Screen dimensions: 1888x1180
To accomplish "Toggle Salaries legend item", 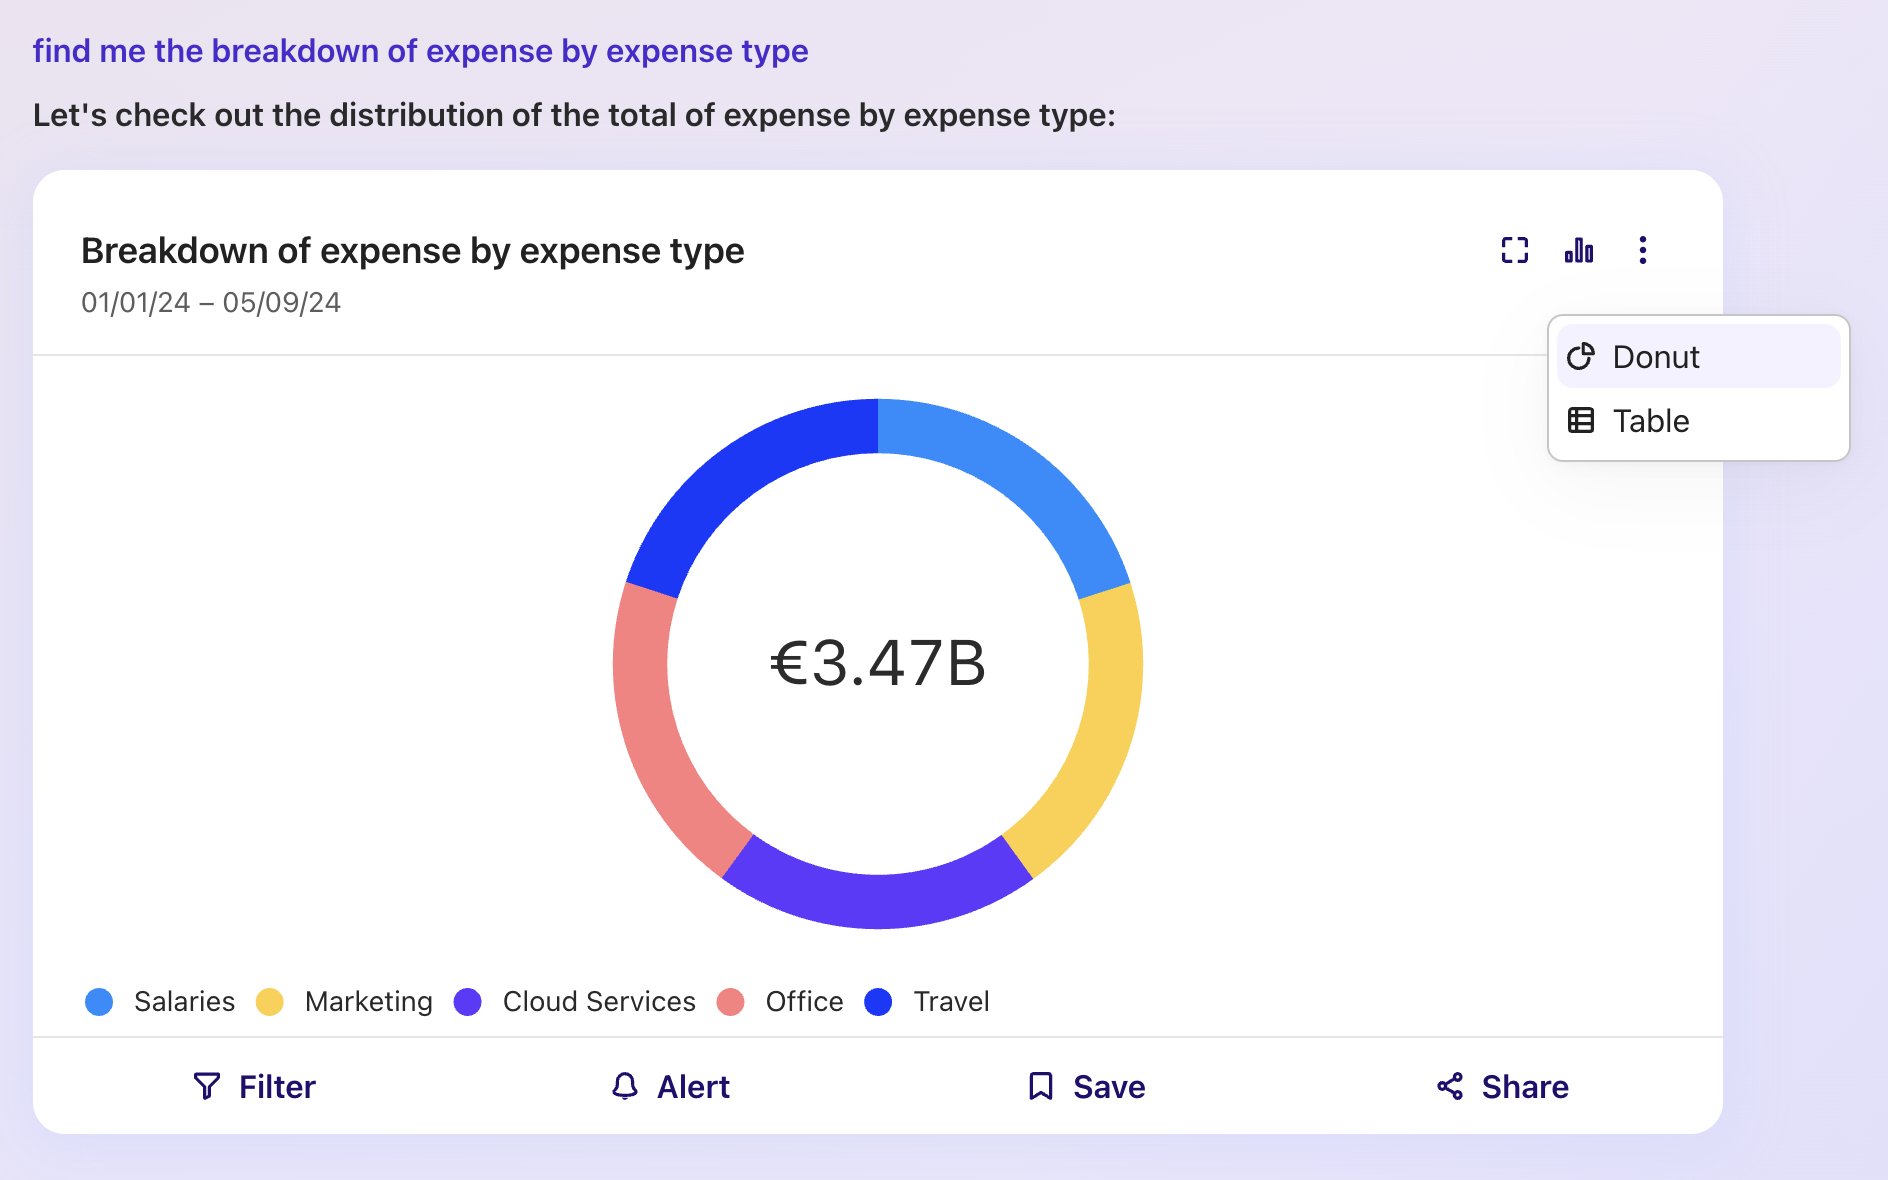I will (161, 1001).
